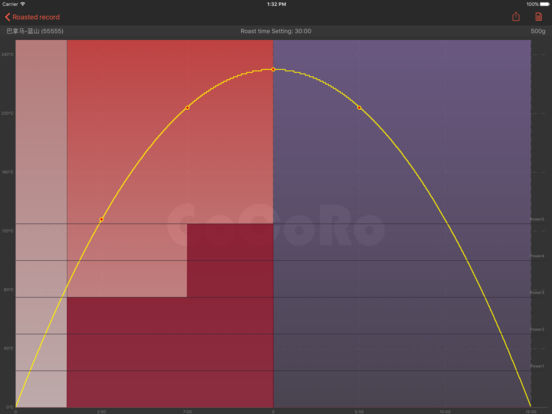The width and height of the screenshot is (552, 414).
Task: Tap the Roast time Setting: 30:00 label
Action: point(276,31)
